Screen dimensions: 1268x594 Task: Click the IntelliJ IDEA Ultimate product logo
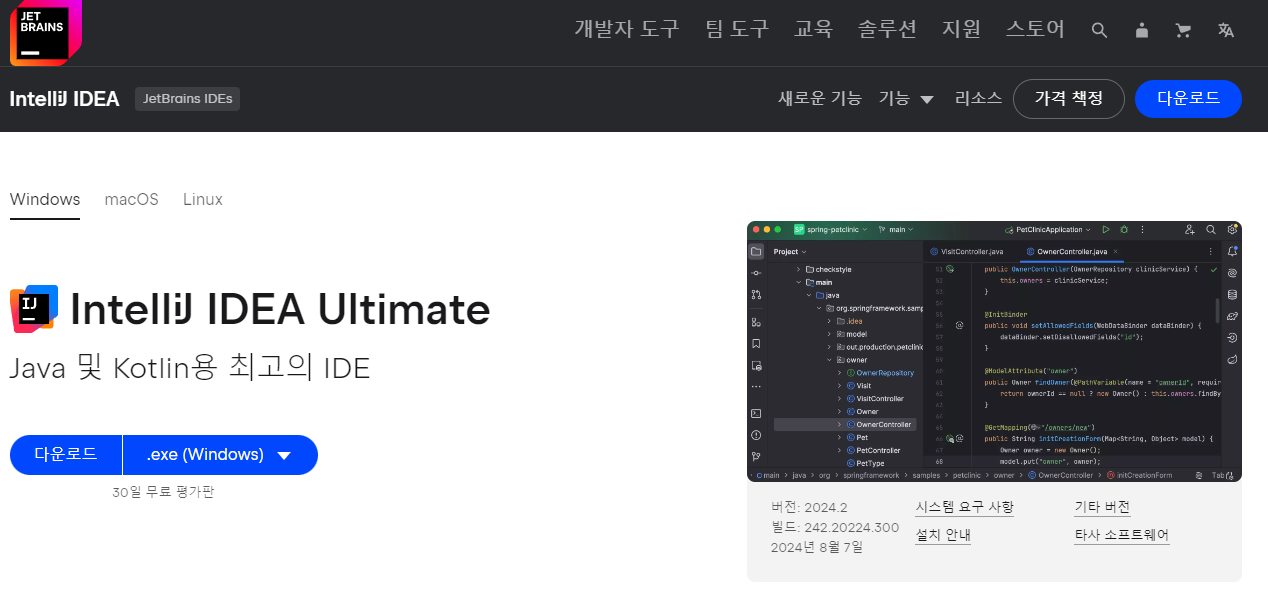point(34,309)
